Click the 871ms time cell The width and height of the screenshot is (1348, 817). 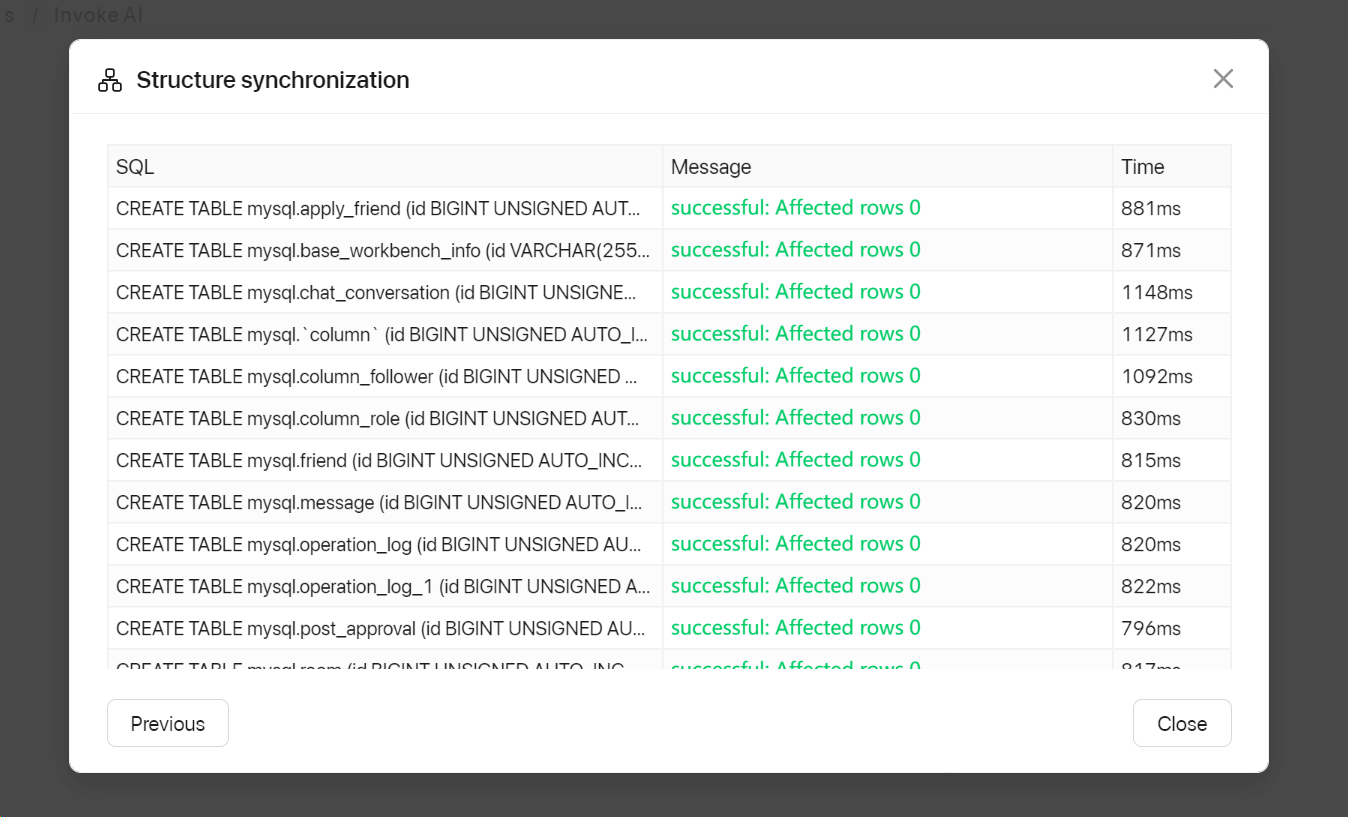[x=1172, y=250]
